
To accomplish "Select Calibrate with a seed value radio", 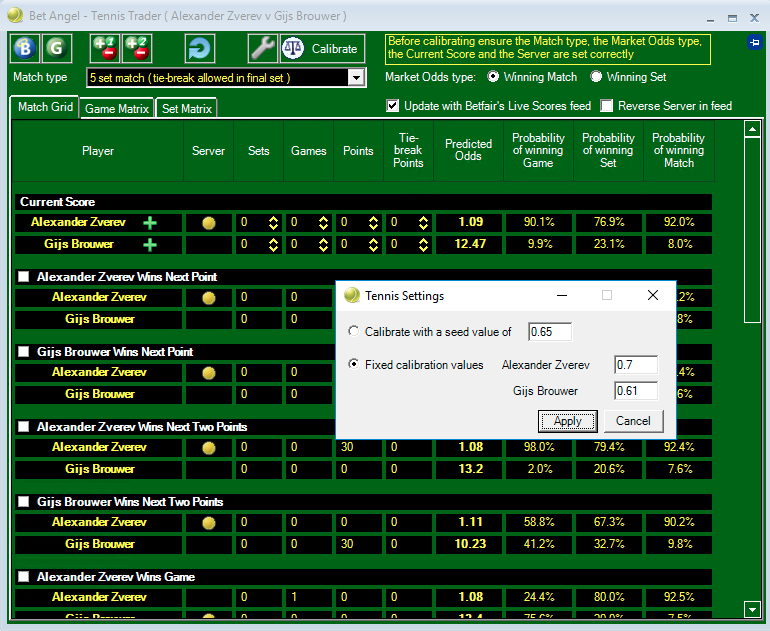I will 353,331.
